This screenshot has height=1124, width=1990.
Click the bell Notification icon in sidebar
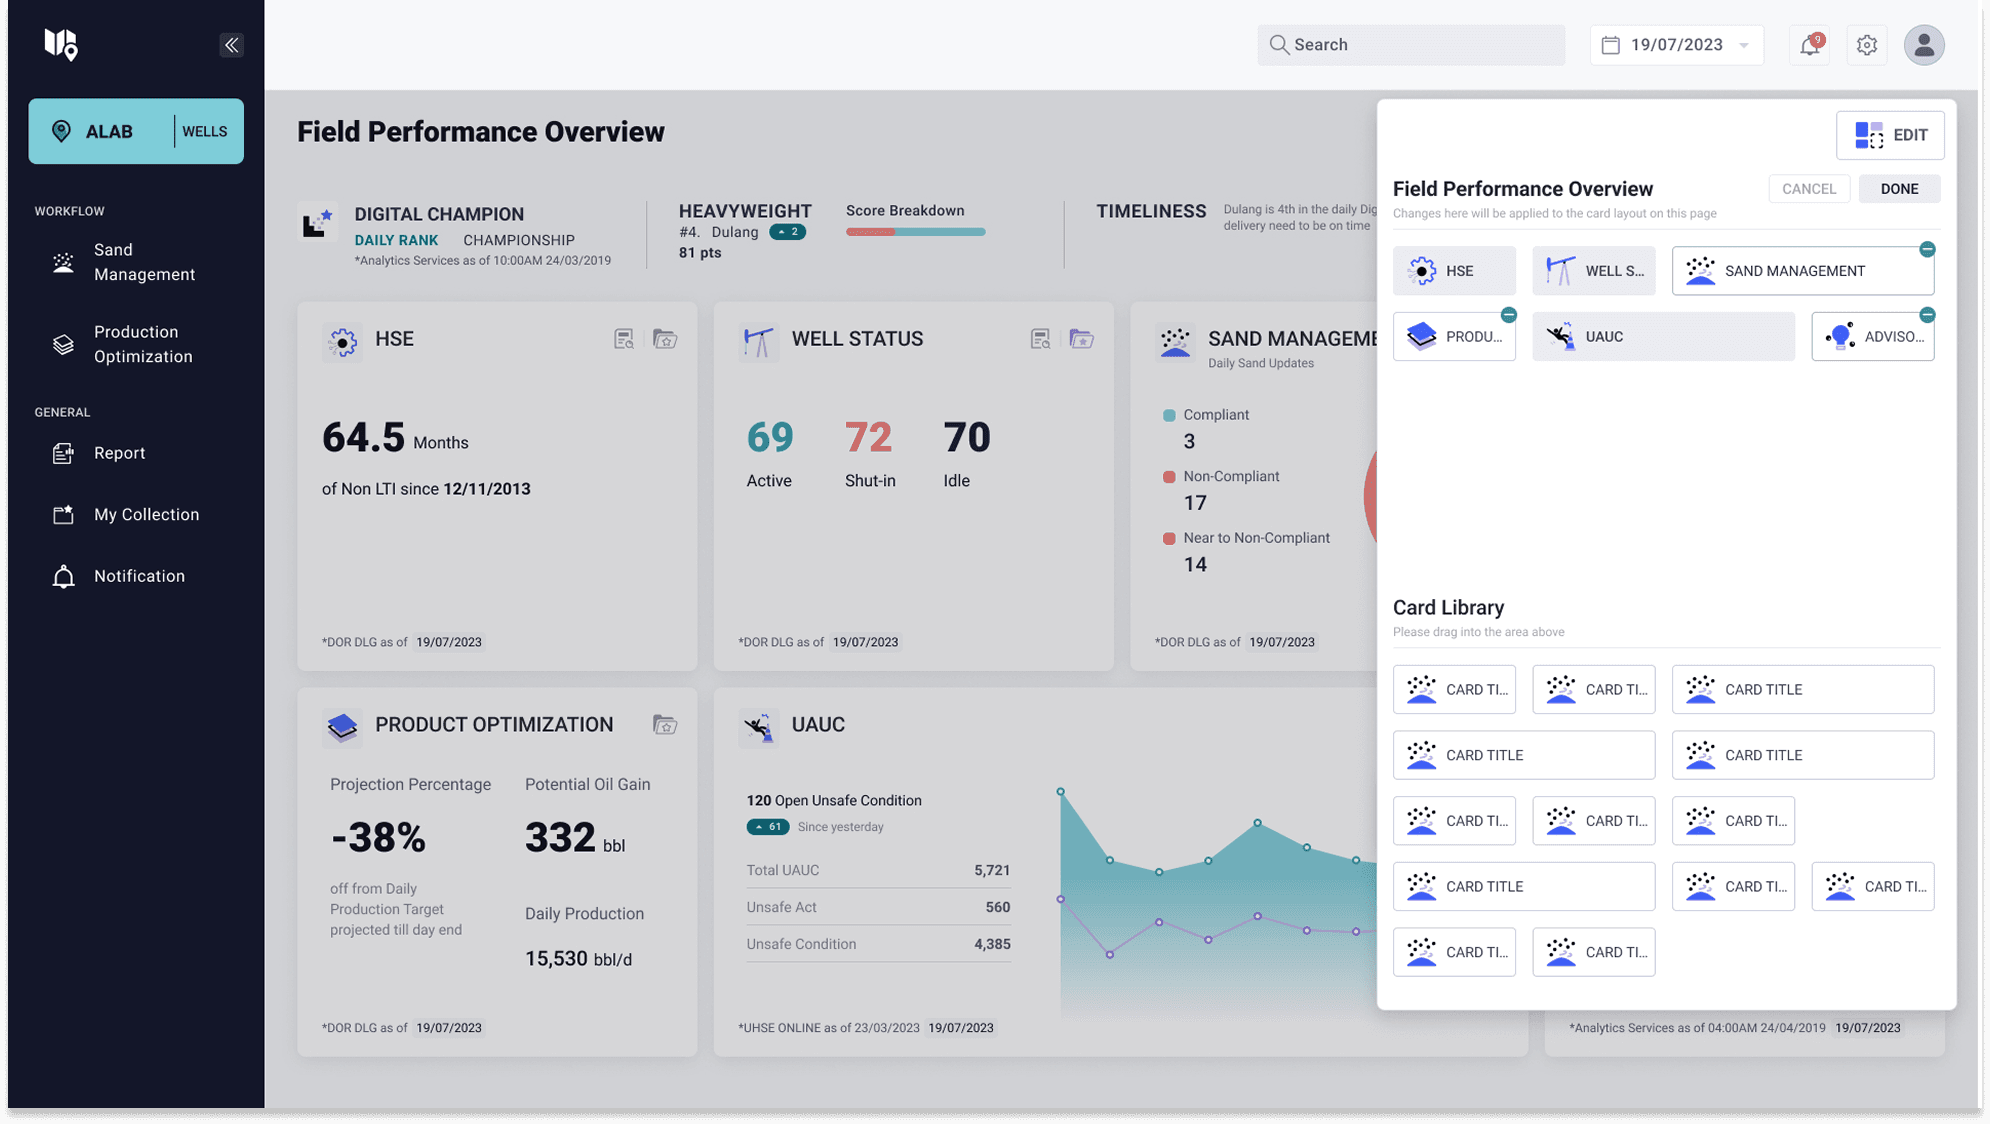click(62, 576)
